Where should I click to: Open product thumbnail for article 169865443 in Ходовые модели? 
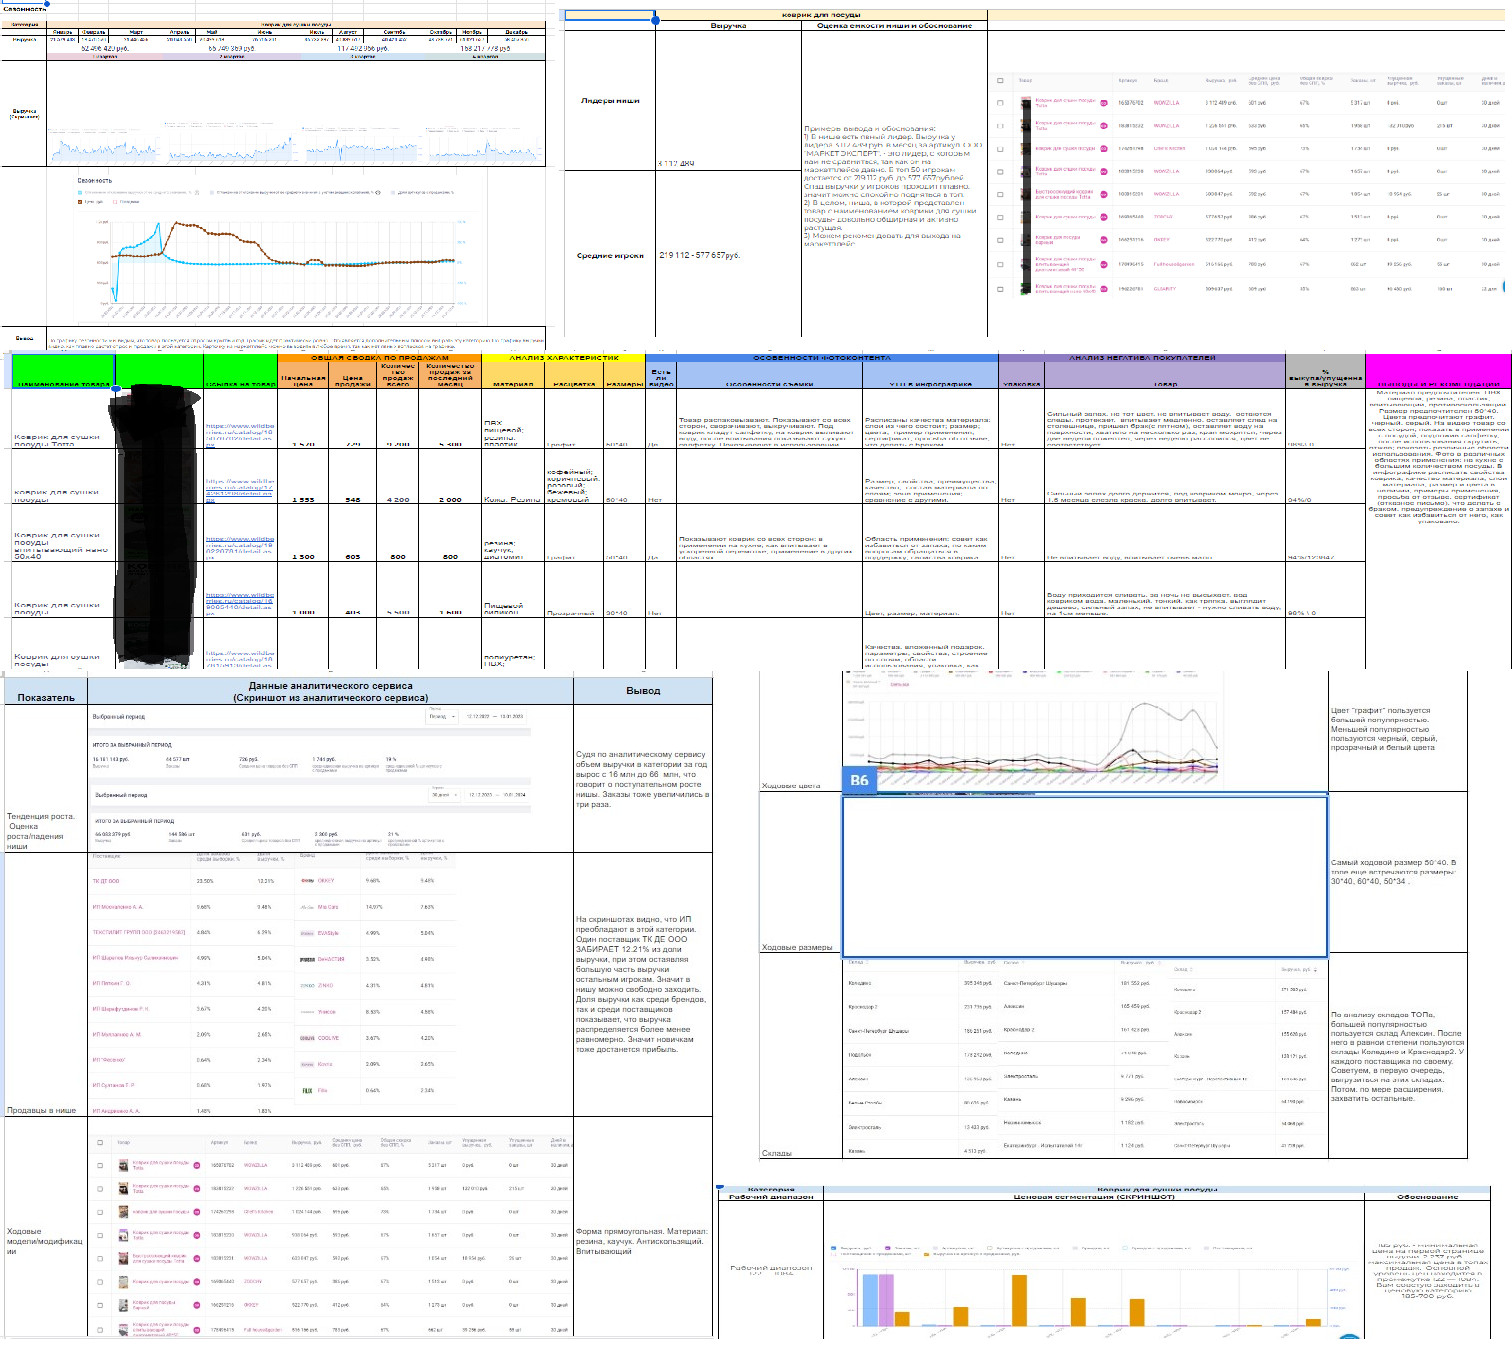(x=124, y=1282)
